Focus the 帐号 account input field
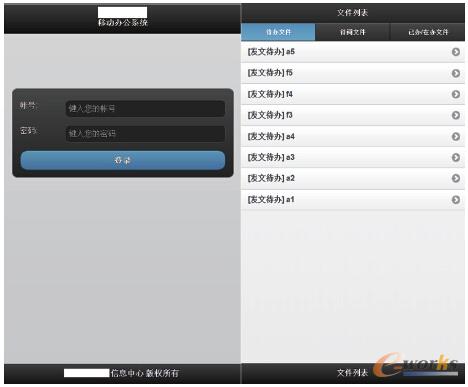Viewport: 468px width, 387px height. 145,108
